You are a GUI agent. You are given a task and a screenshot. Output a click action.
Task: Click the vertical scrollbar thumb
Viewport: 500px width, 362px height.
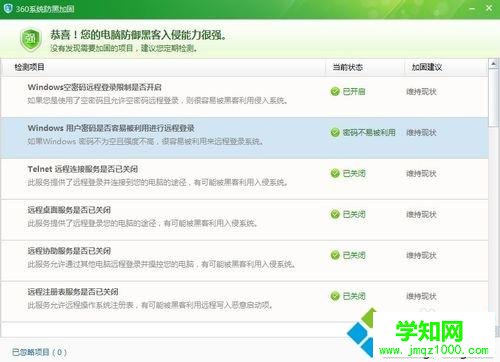point(493,98)
